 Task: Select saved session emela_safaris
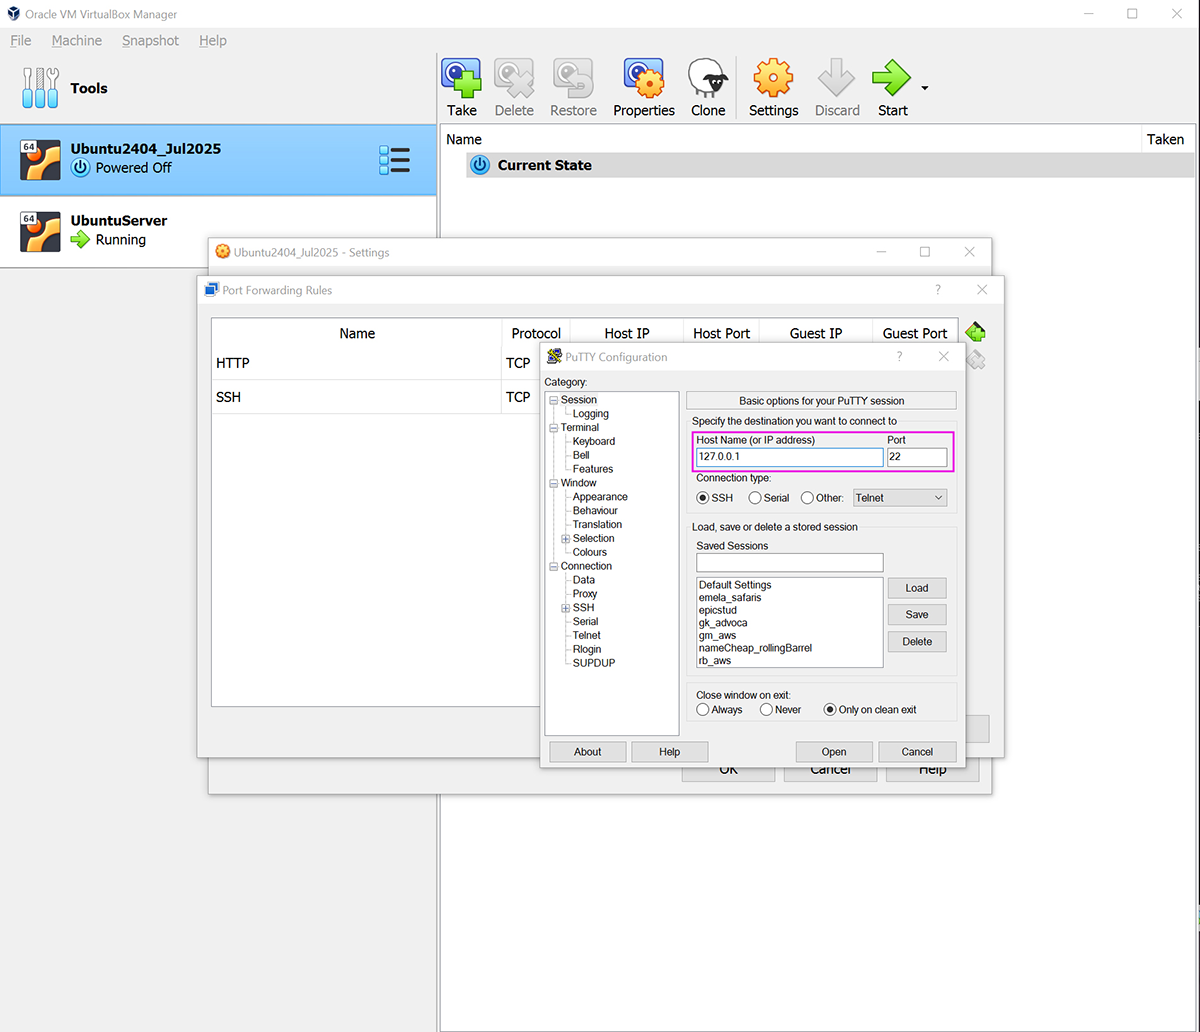730,598
